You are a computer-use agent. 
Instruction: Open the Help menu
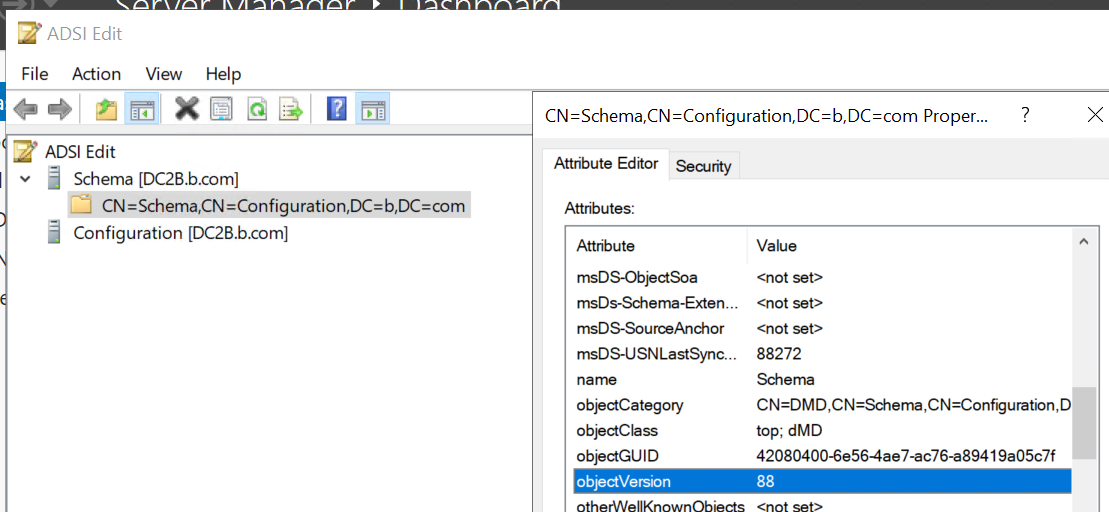click(223, 74)
